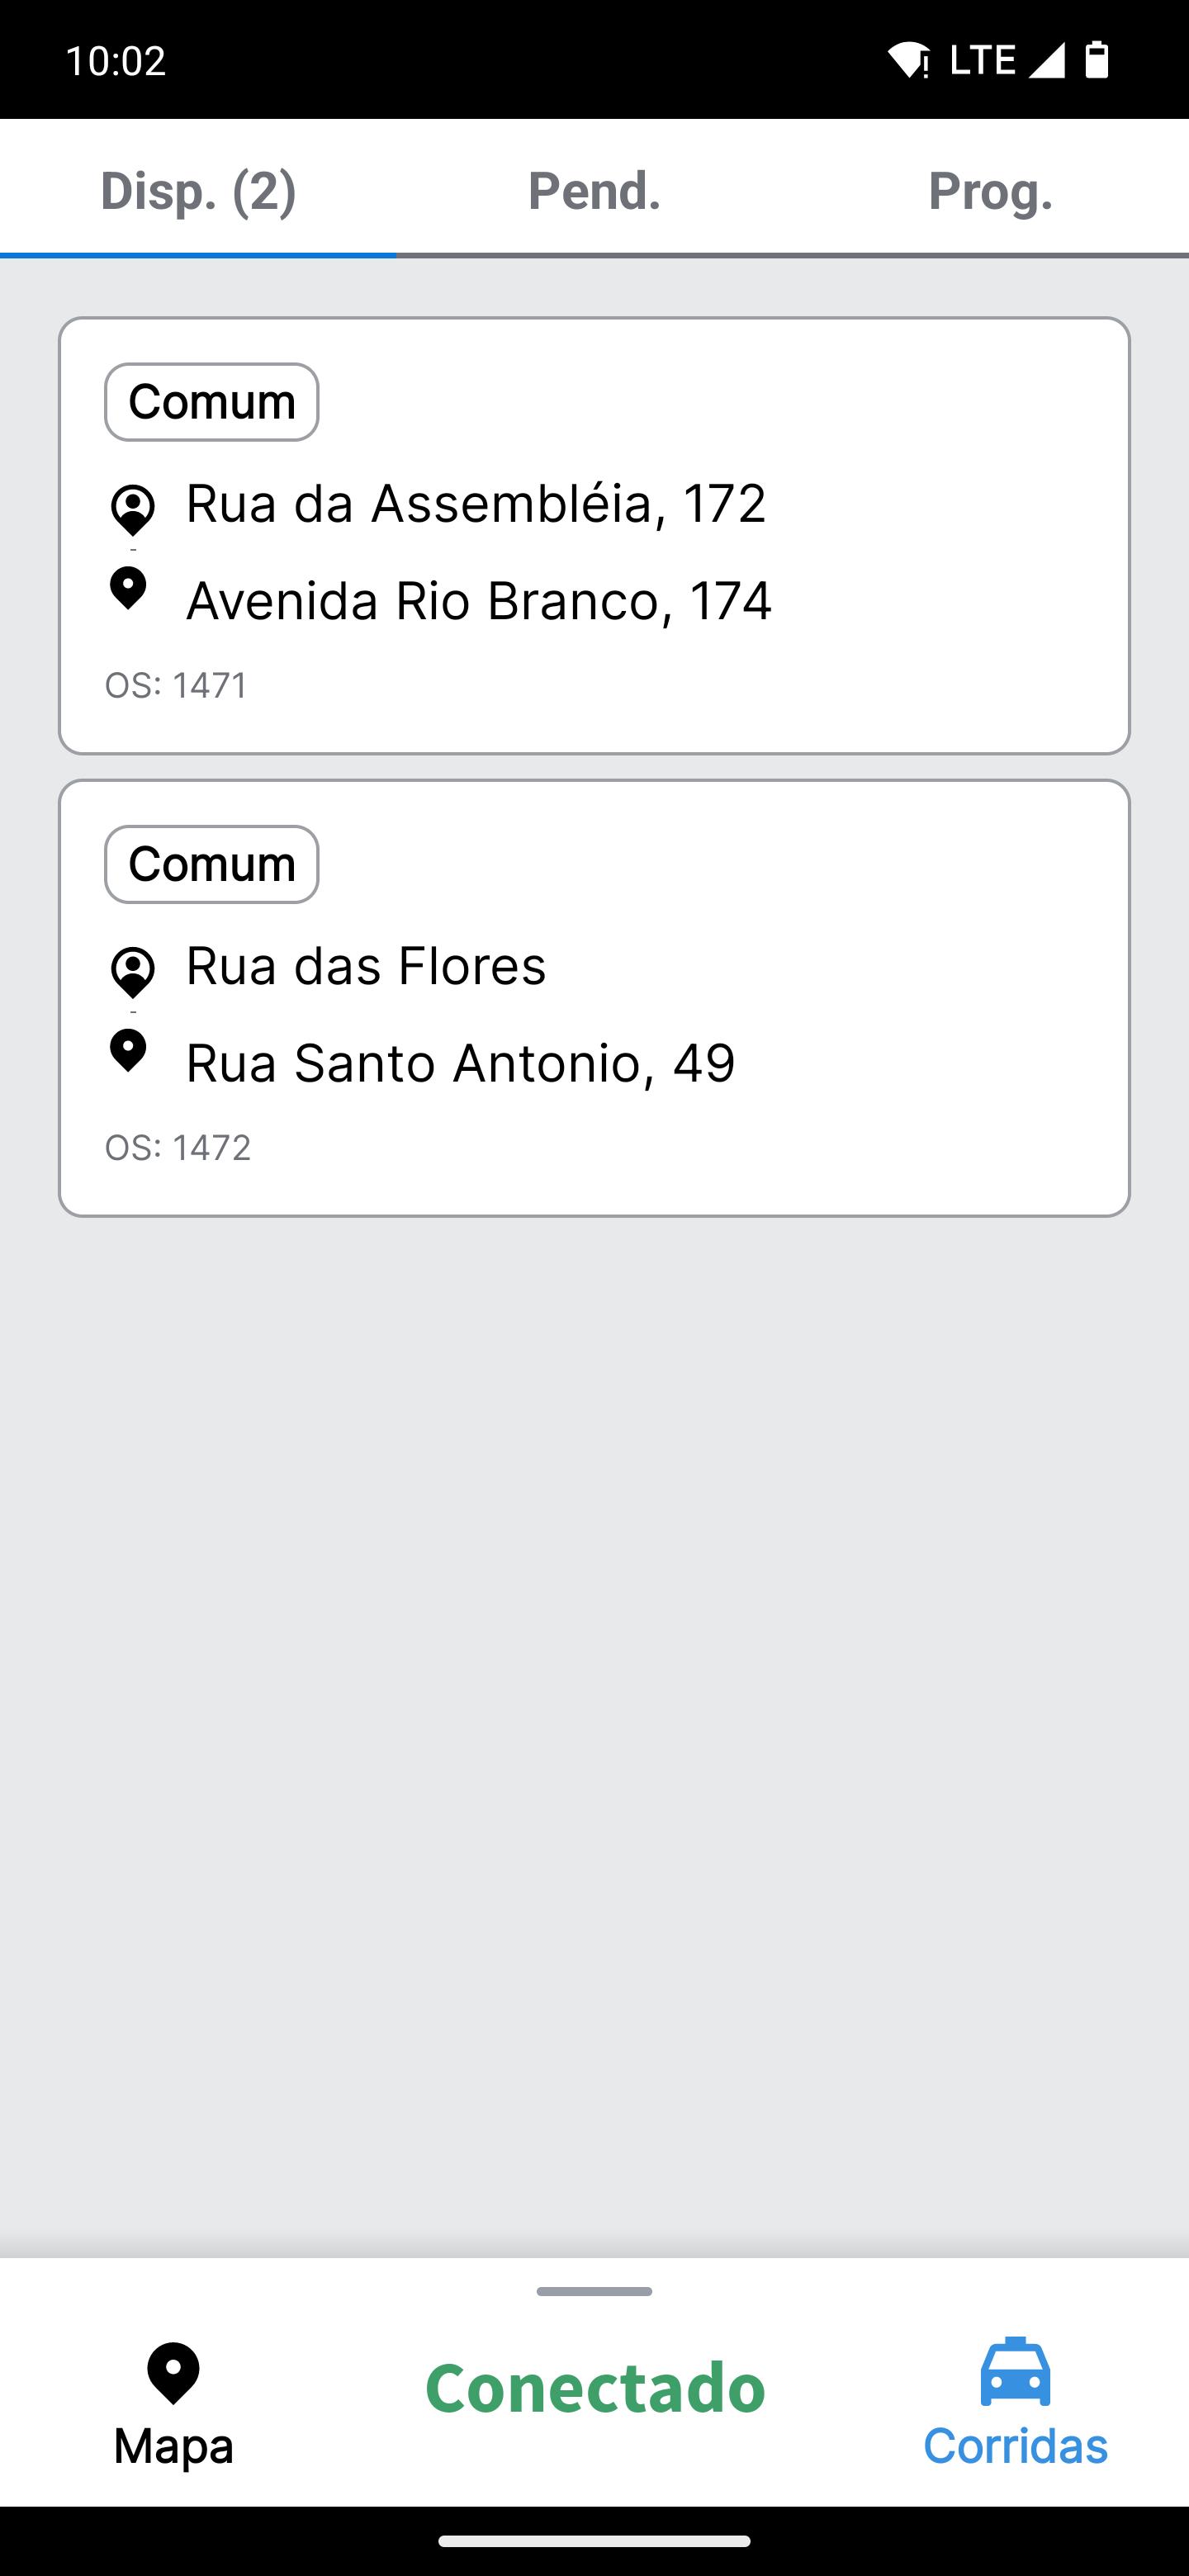Open ride to Avenida Rio Branco, 174
1189x2576 pixels.
479,601
